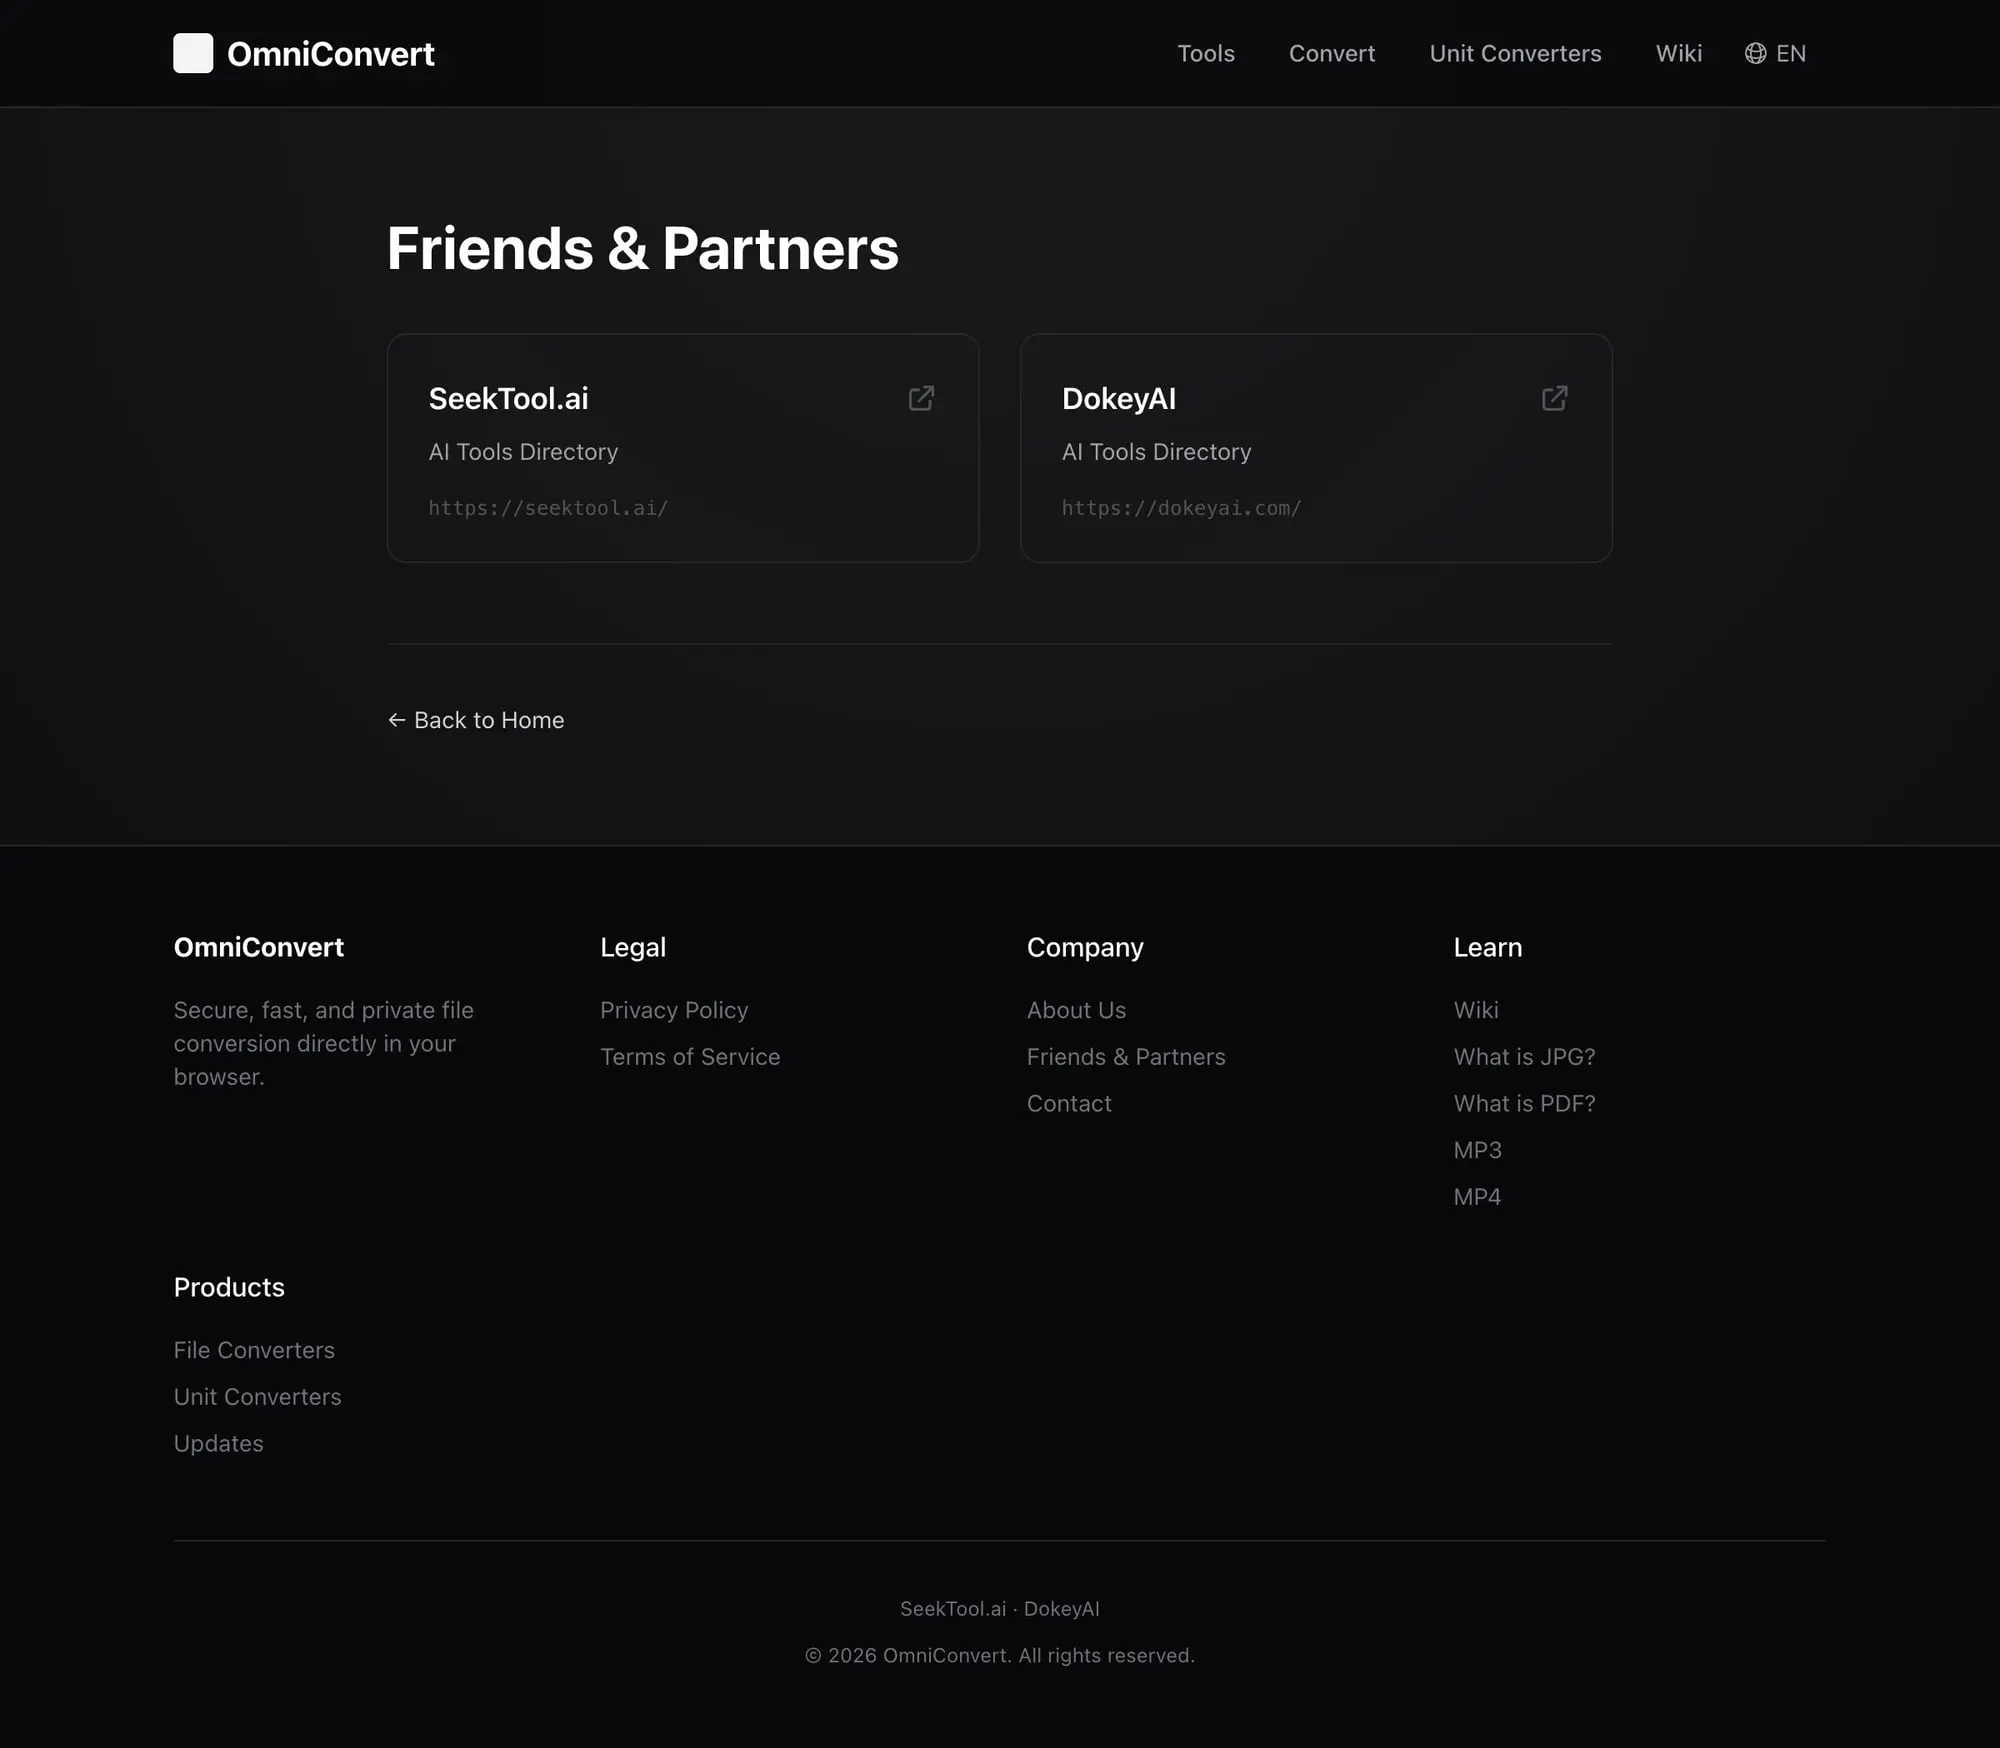The height and width of the screenshot is (1748, 2000).
Task: Visit the seektool.ai URL text
Action: pos(548,508)
